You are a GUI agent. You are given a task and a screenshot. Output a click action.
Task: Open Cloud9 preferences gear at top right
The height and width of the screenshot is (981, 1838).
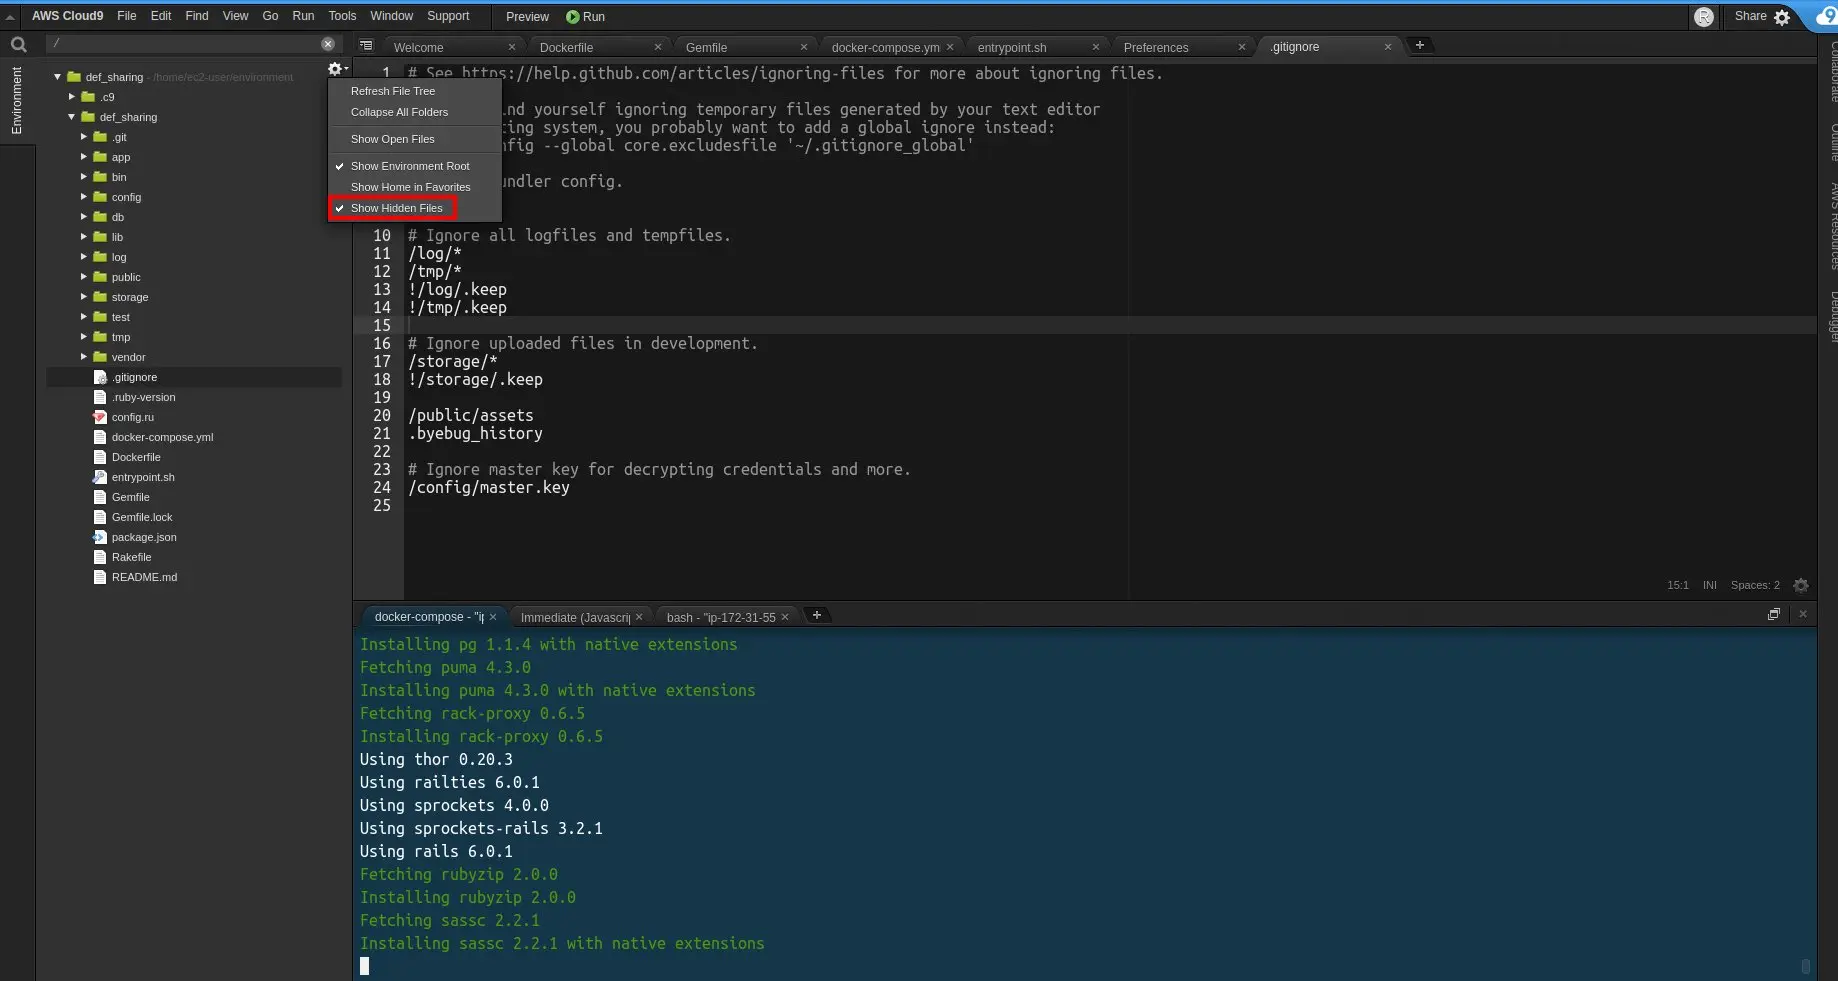coord(1782,17)
